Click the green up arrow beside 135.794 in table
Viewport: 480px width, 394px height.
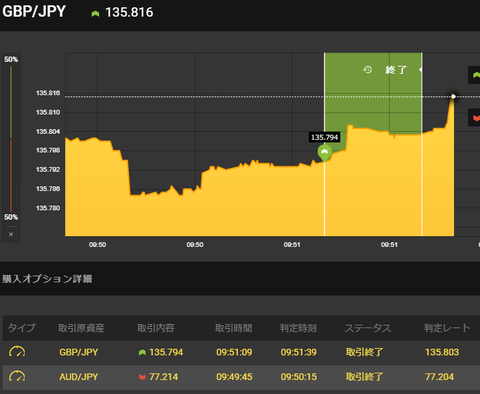click(x=142, y=352)
